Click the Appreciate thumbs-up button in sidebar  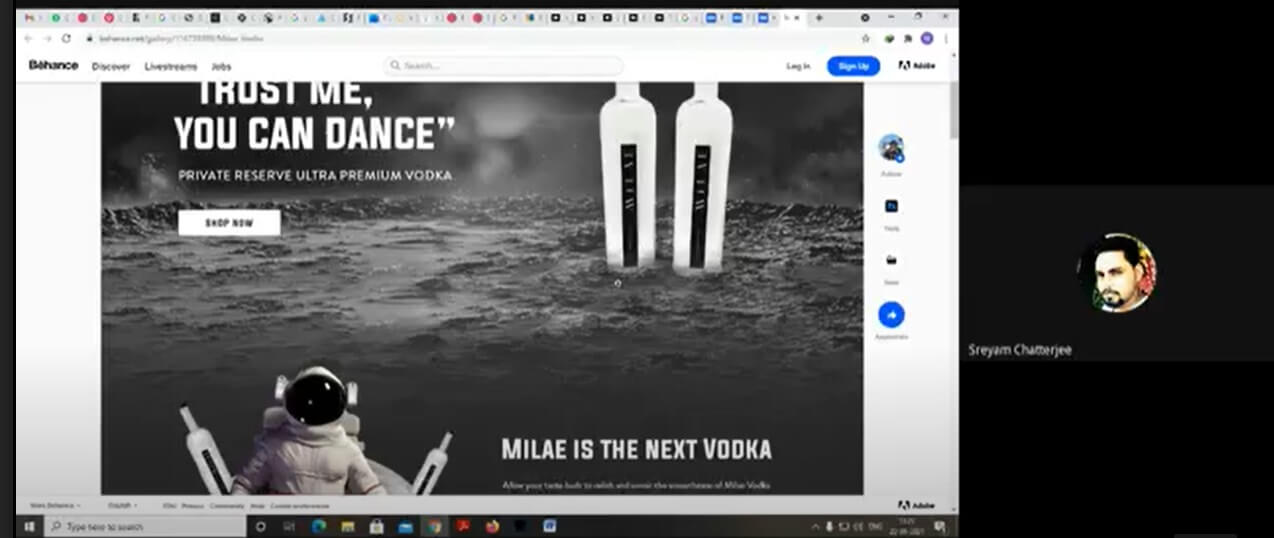890,316
